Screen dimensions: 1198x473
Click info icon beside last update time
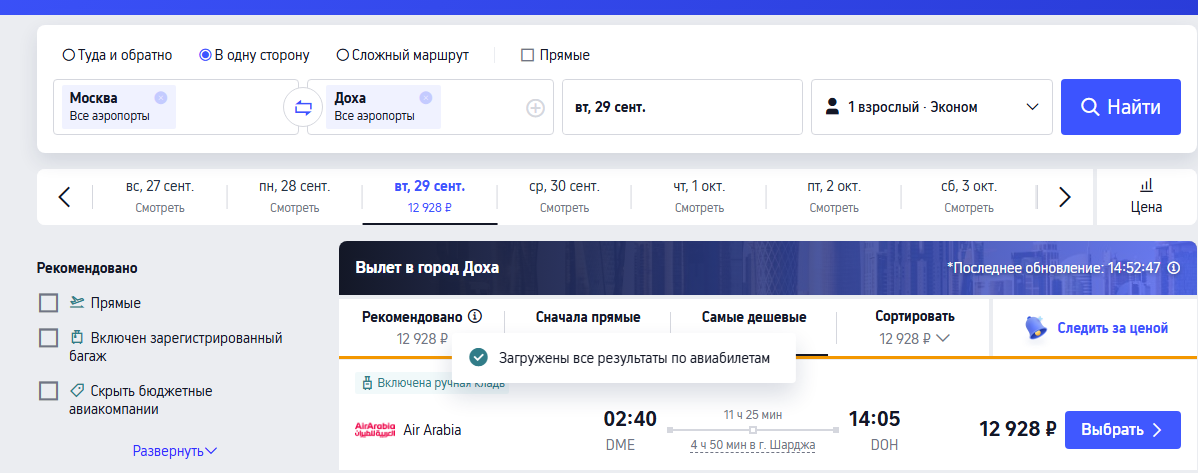(1174, 268)
